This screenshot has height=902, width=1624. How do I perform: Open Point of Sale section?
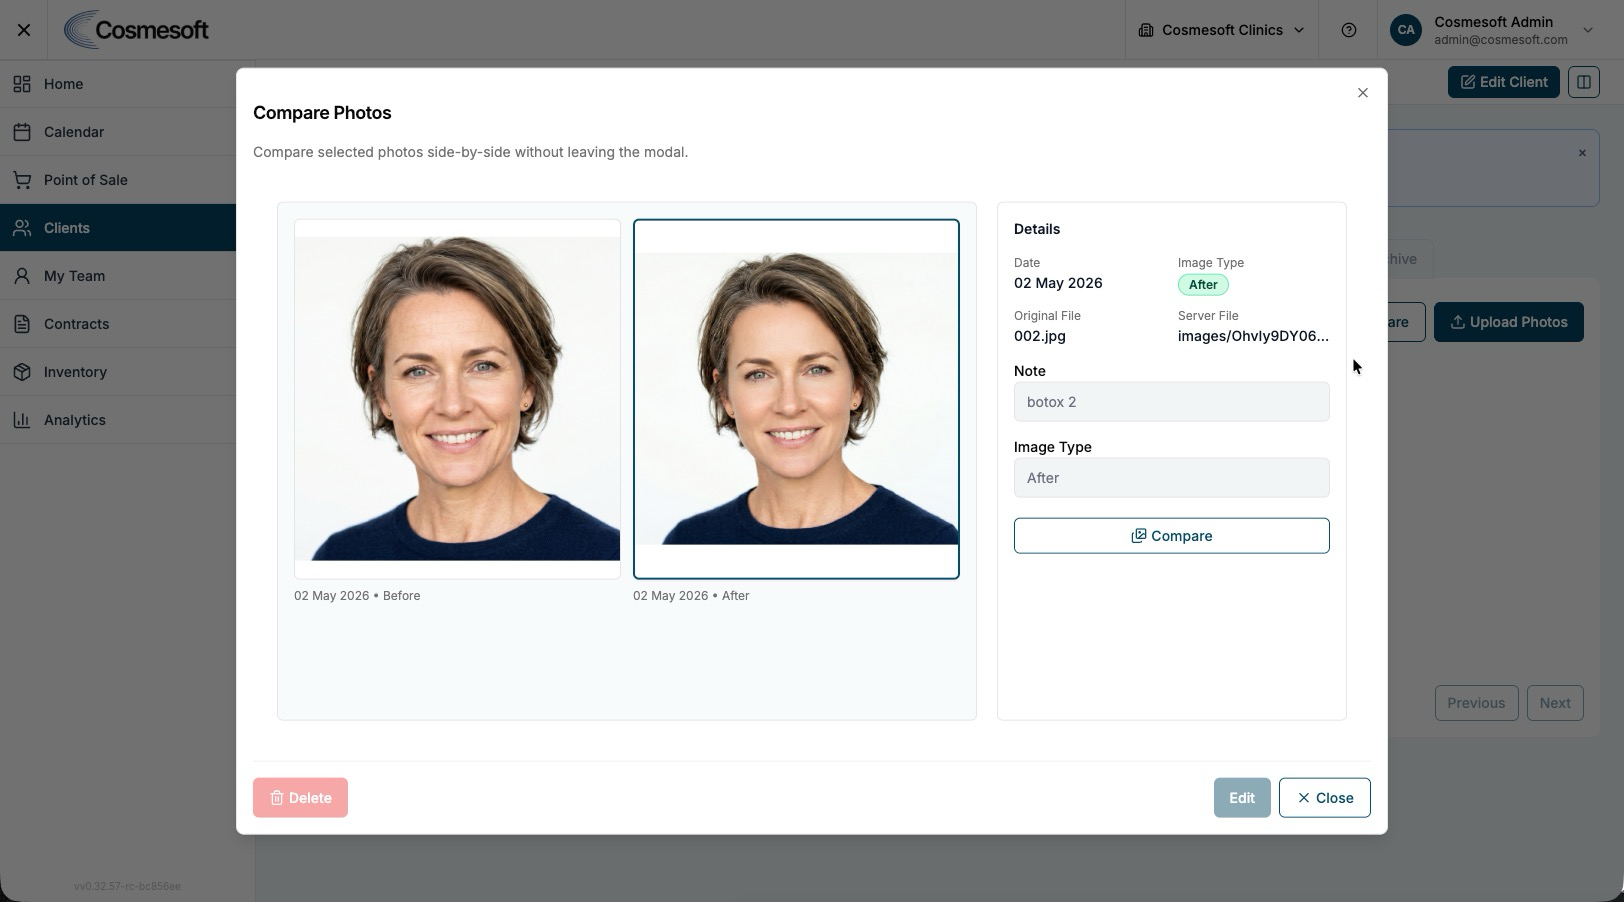118,180
